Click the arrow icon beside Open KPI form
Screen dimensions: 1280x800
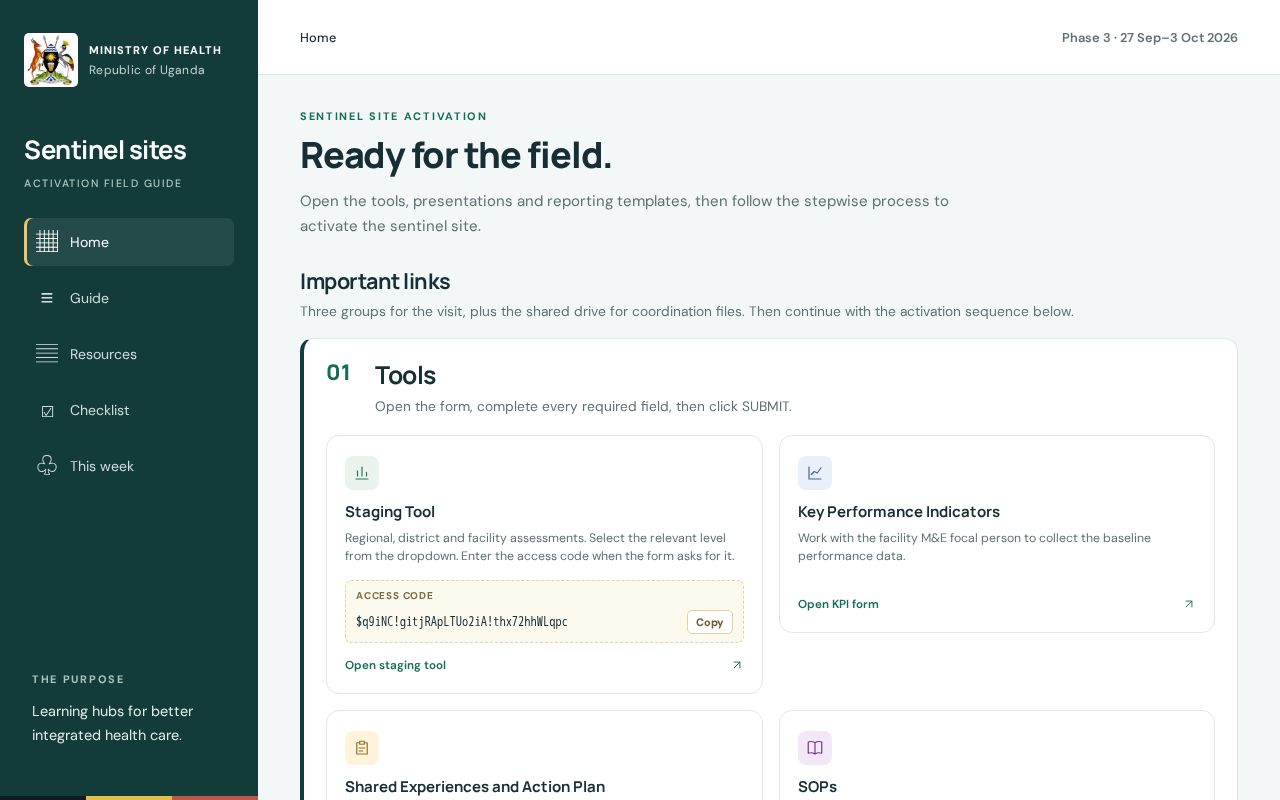[x=1189, y=604]
